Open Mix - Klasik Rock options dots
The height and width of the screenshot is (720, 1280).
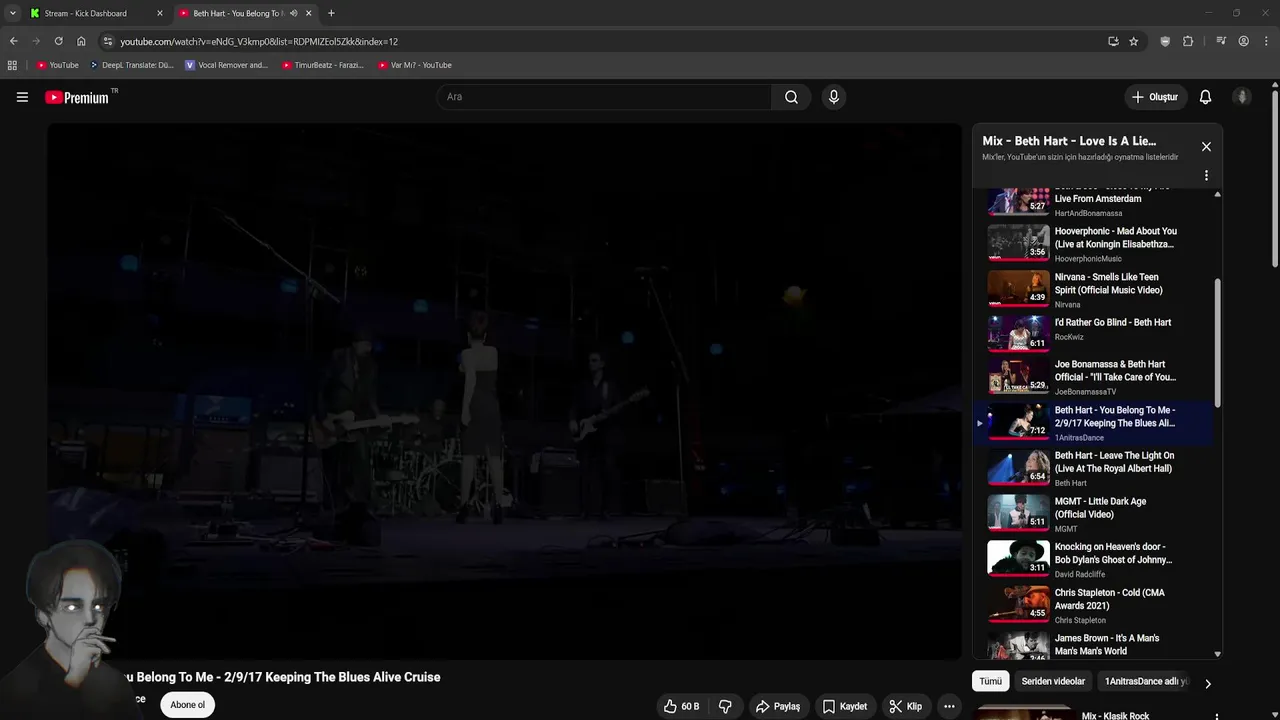pyautogui.click(x=1217, y=716)
